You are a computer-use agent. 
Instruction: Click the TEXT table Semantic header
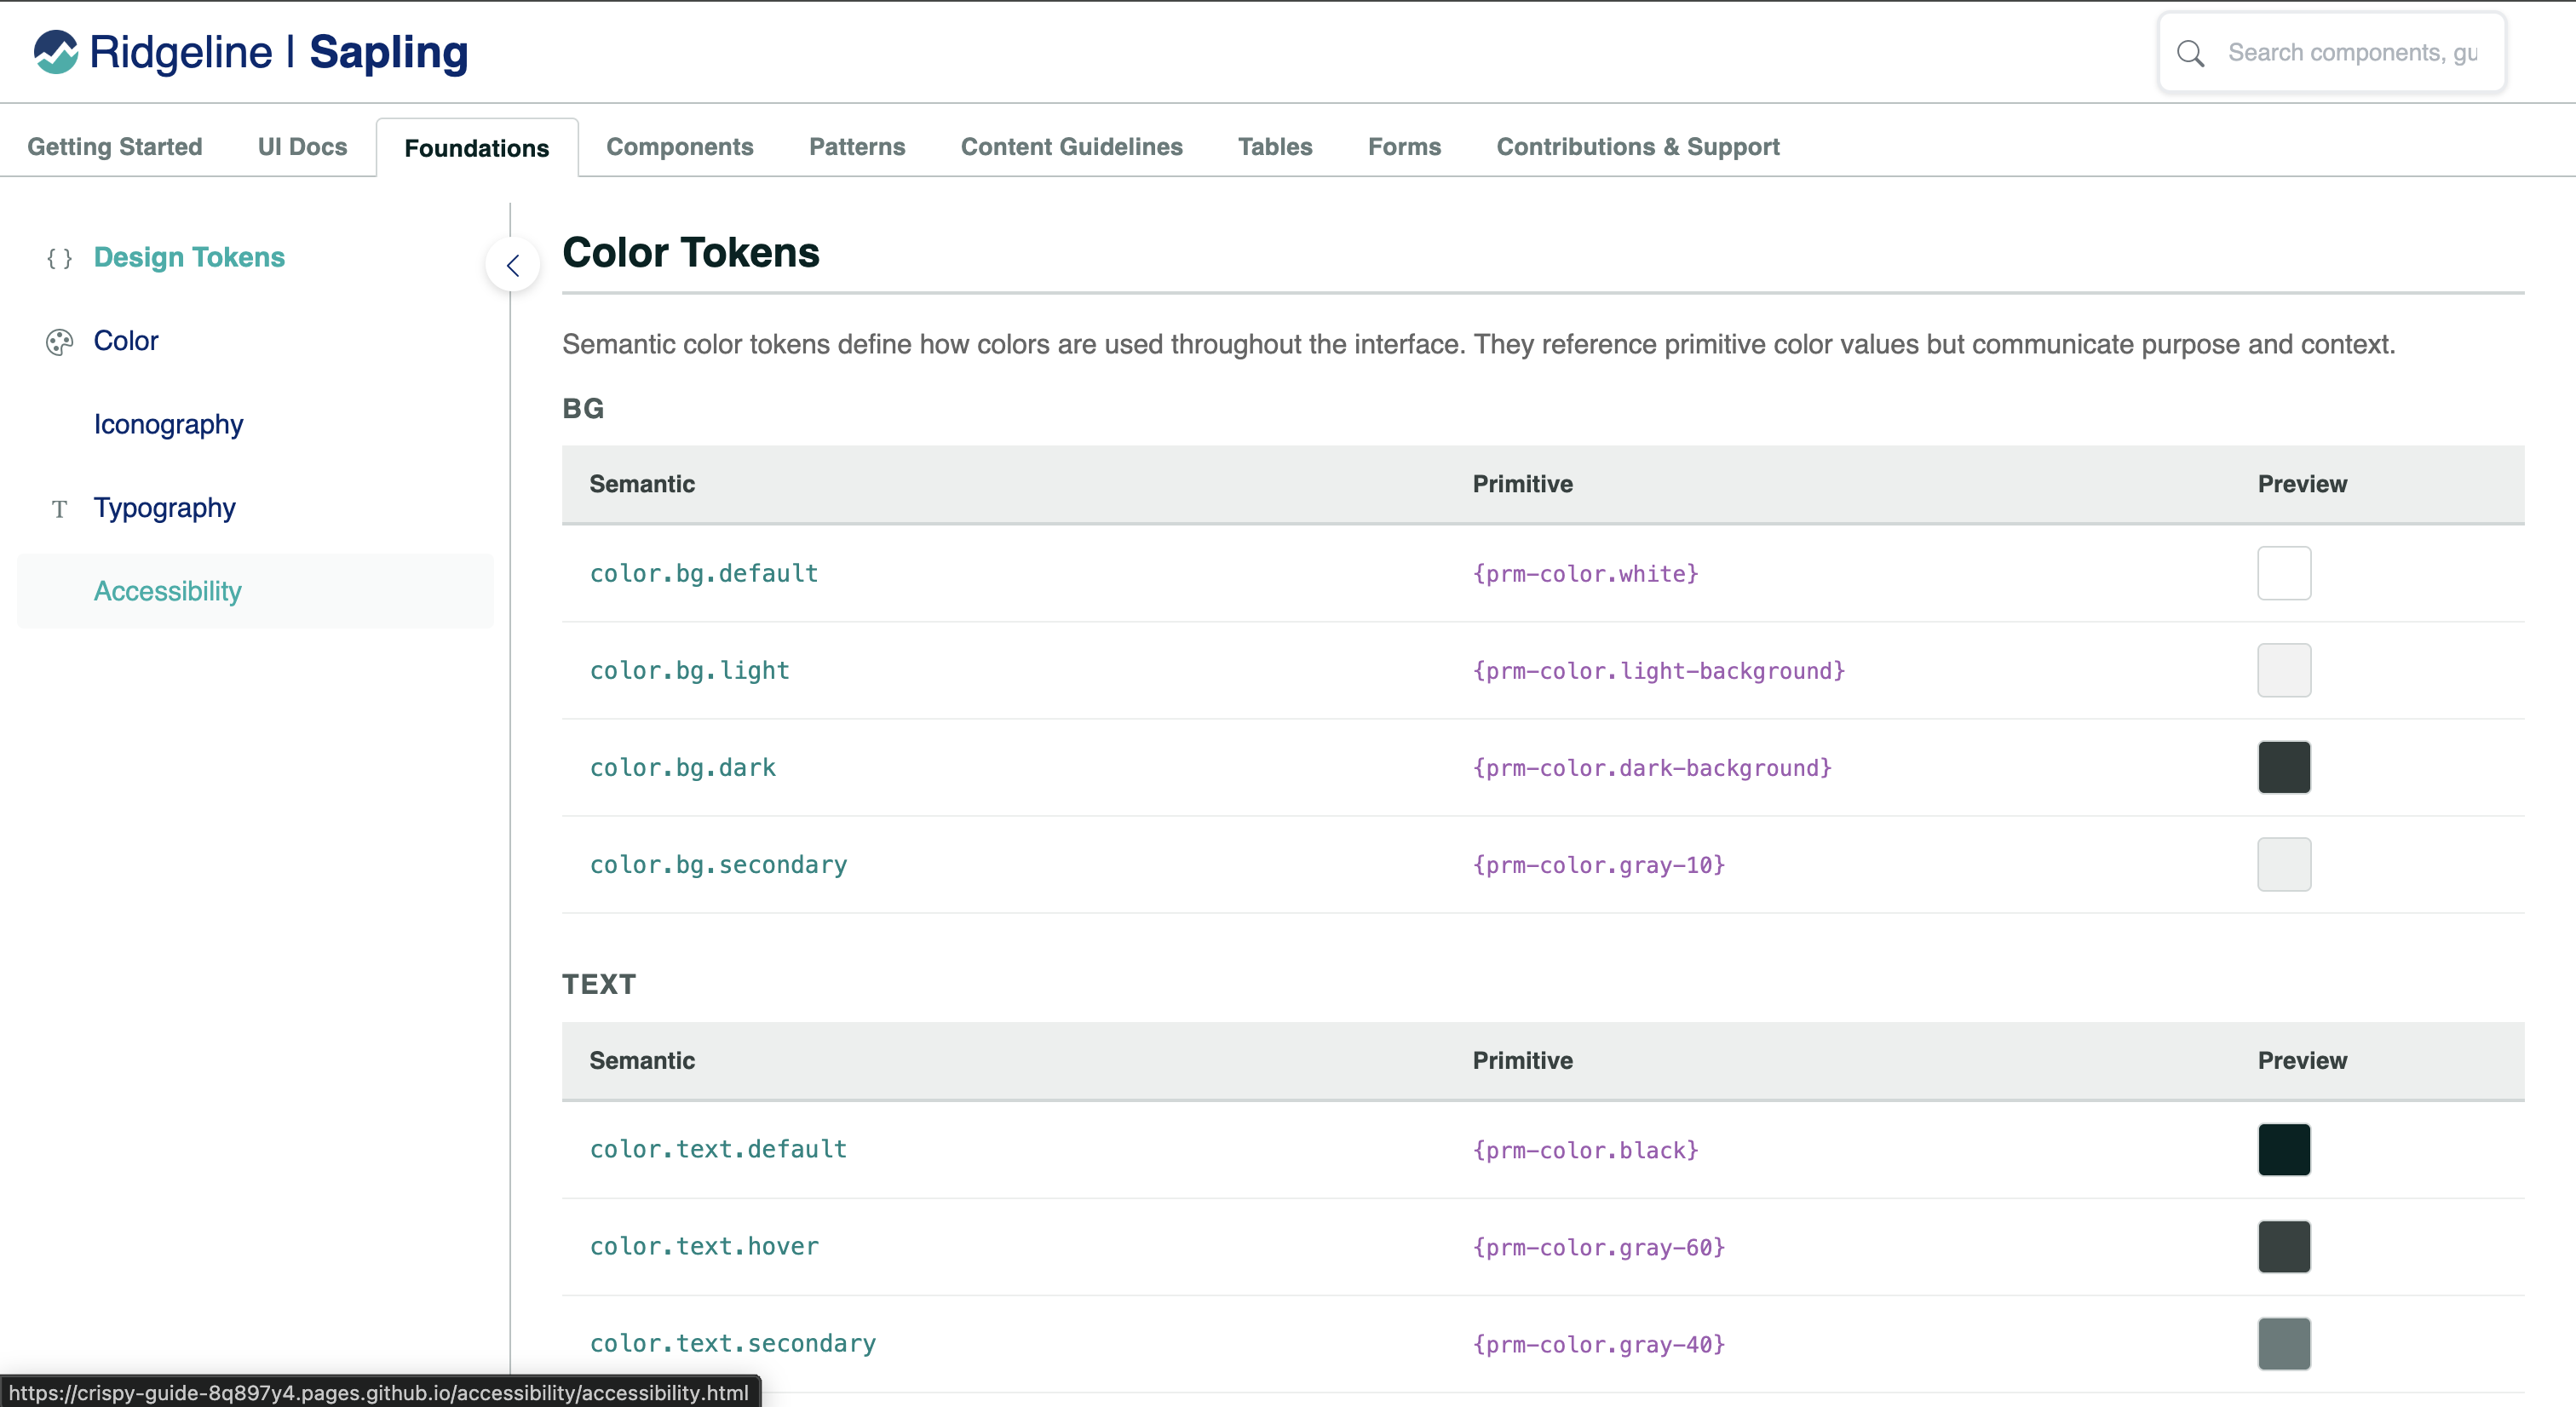[x=642, y=1061]
